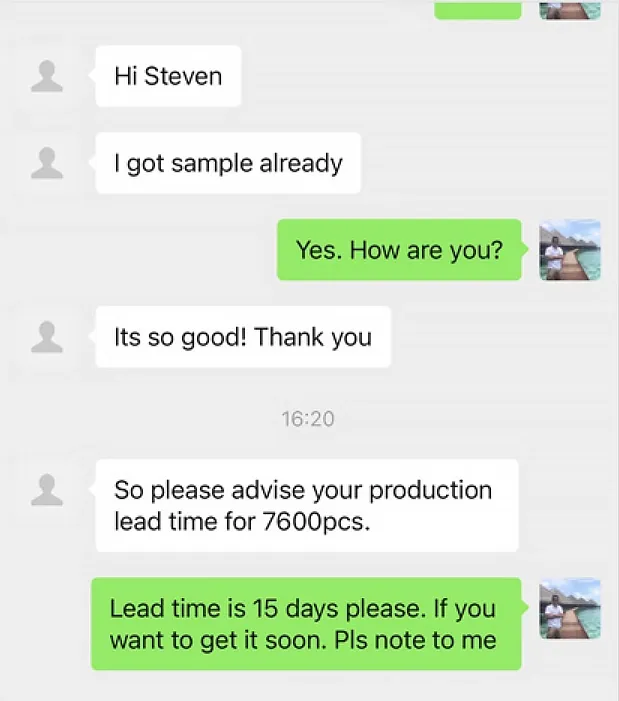Click "Thank you" text in the white bubble
The height and width of the screenshot is (701, 619).
coord(313,337)
